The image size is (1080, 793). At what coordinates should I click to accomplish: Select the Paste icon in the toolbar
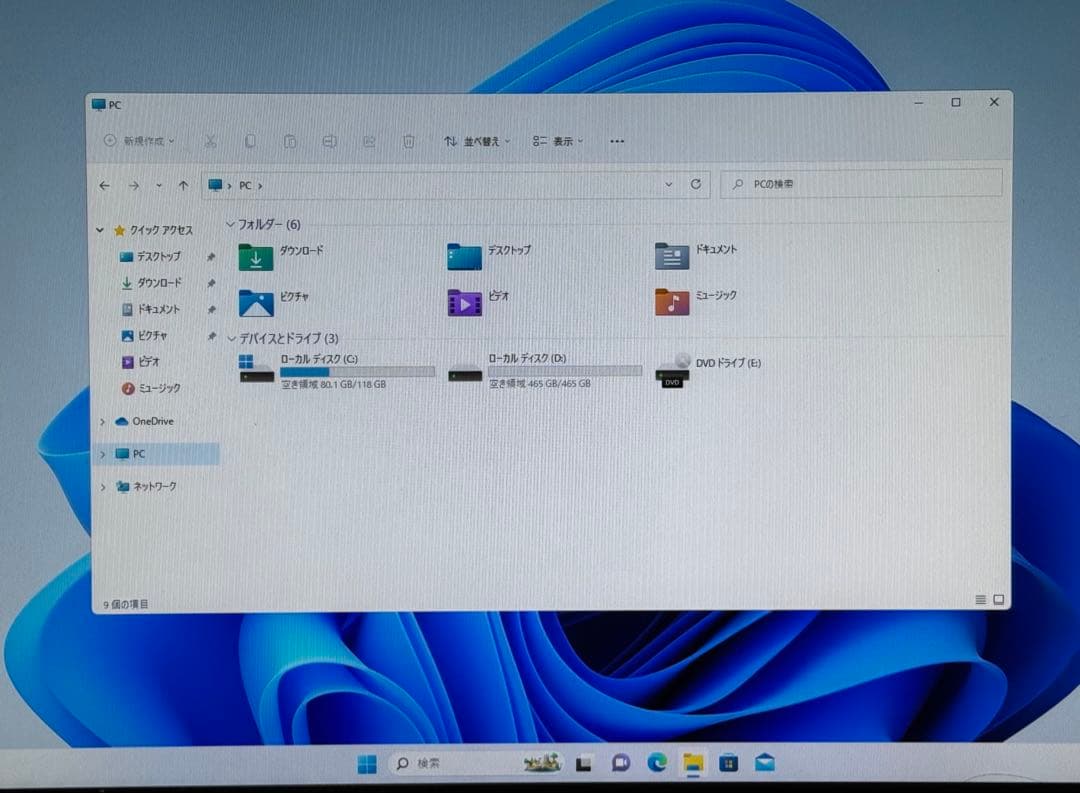pos(290,141)
